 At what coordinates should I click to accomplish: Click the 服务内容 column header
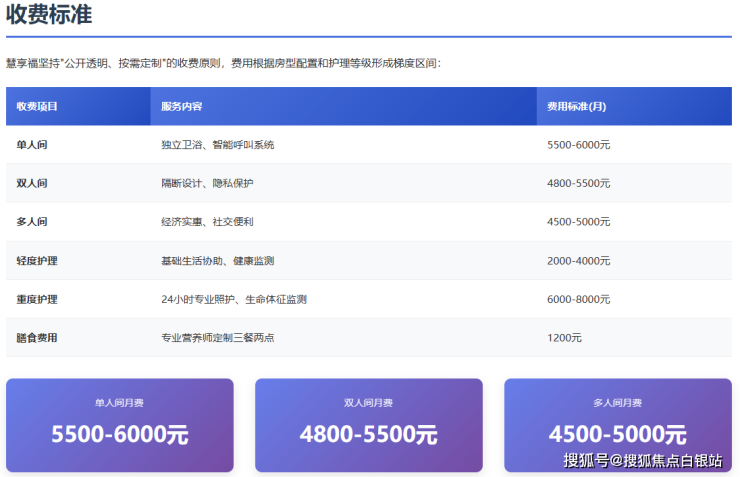[182, 106]
